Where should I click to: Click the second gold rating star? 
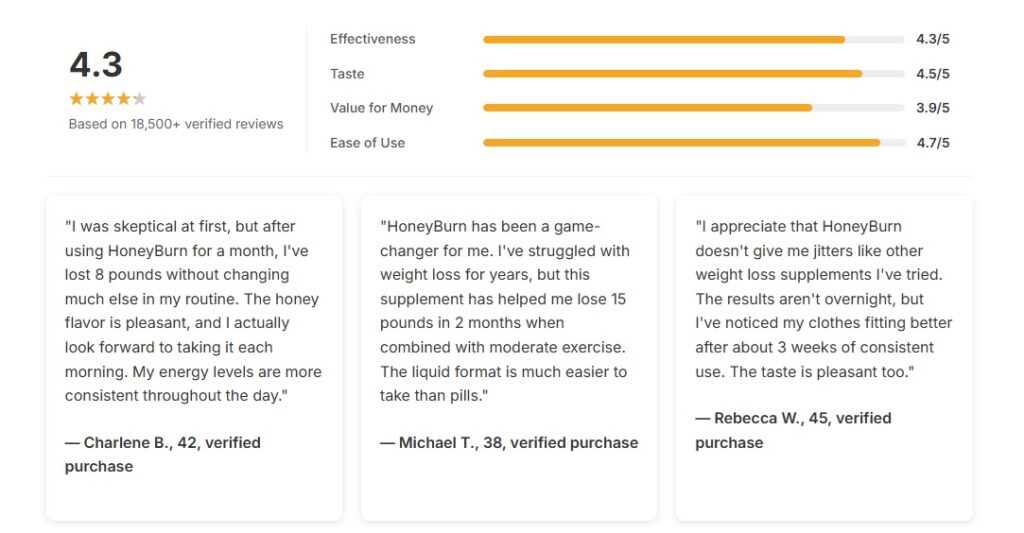[x=92, y=99]
